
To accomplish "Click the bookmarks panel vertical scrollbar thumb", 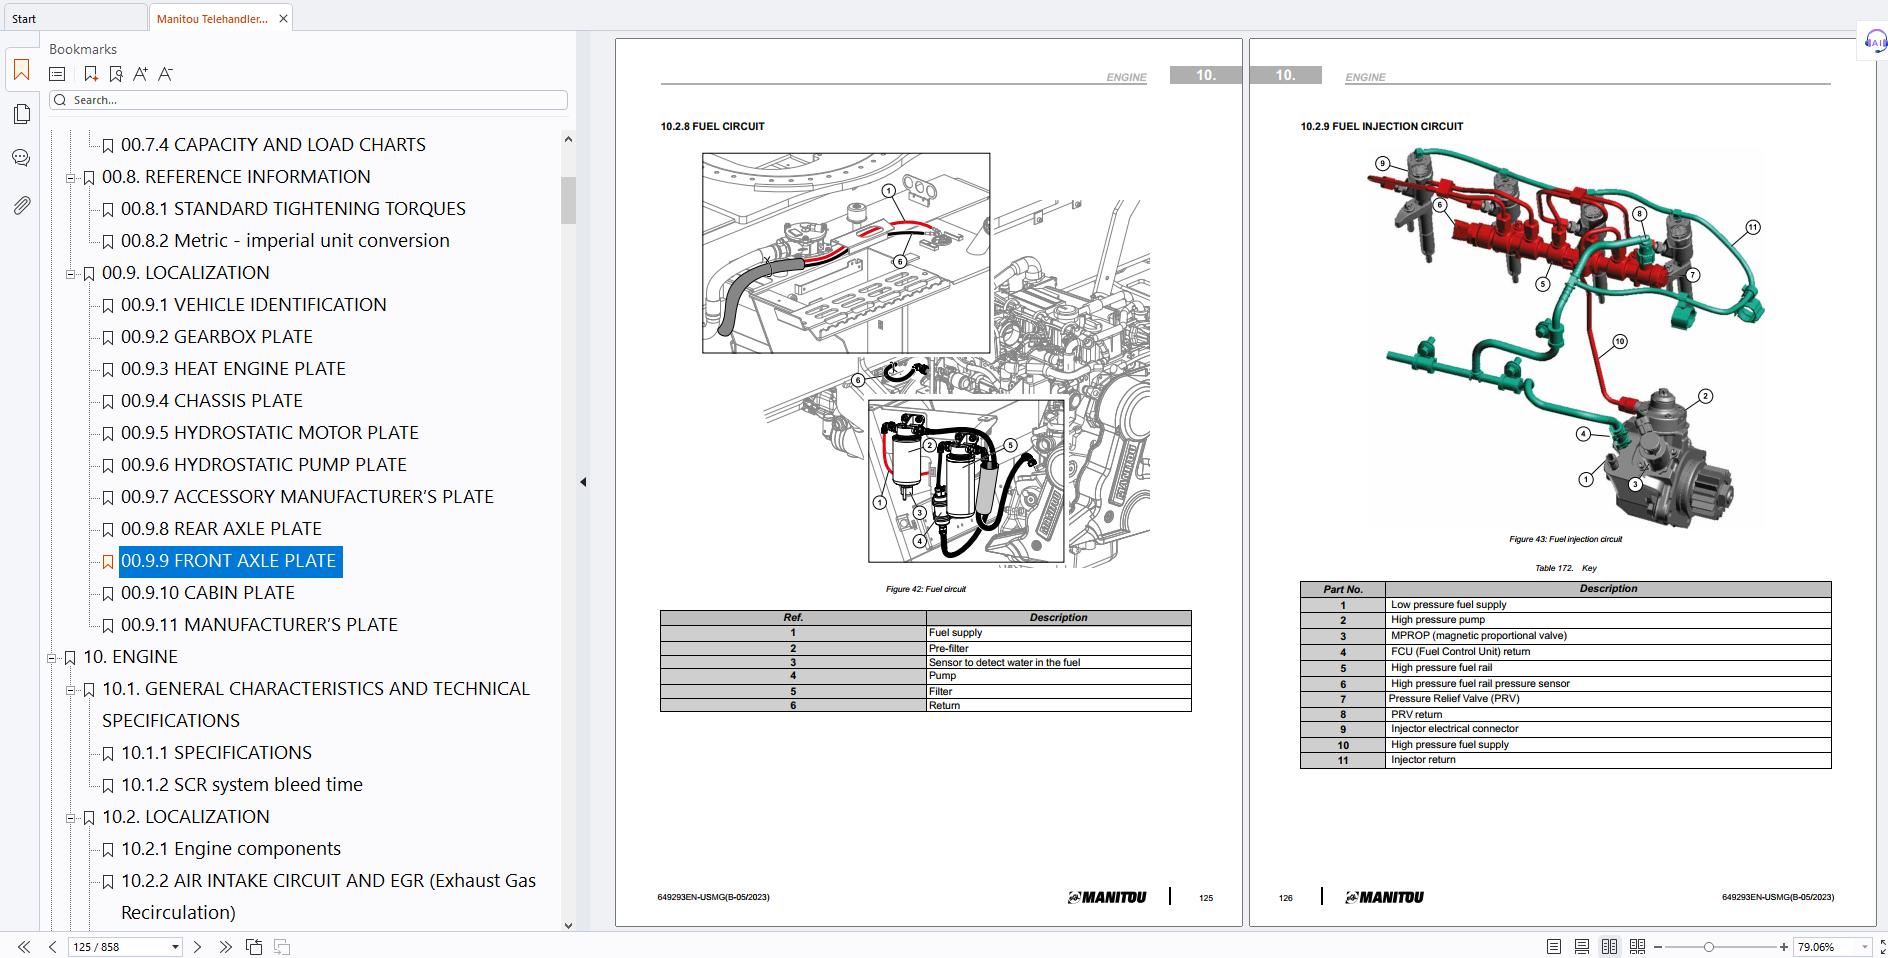I will coord(568,201).
